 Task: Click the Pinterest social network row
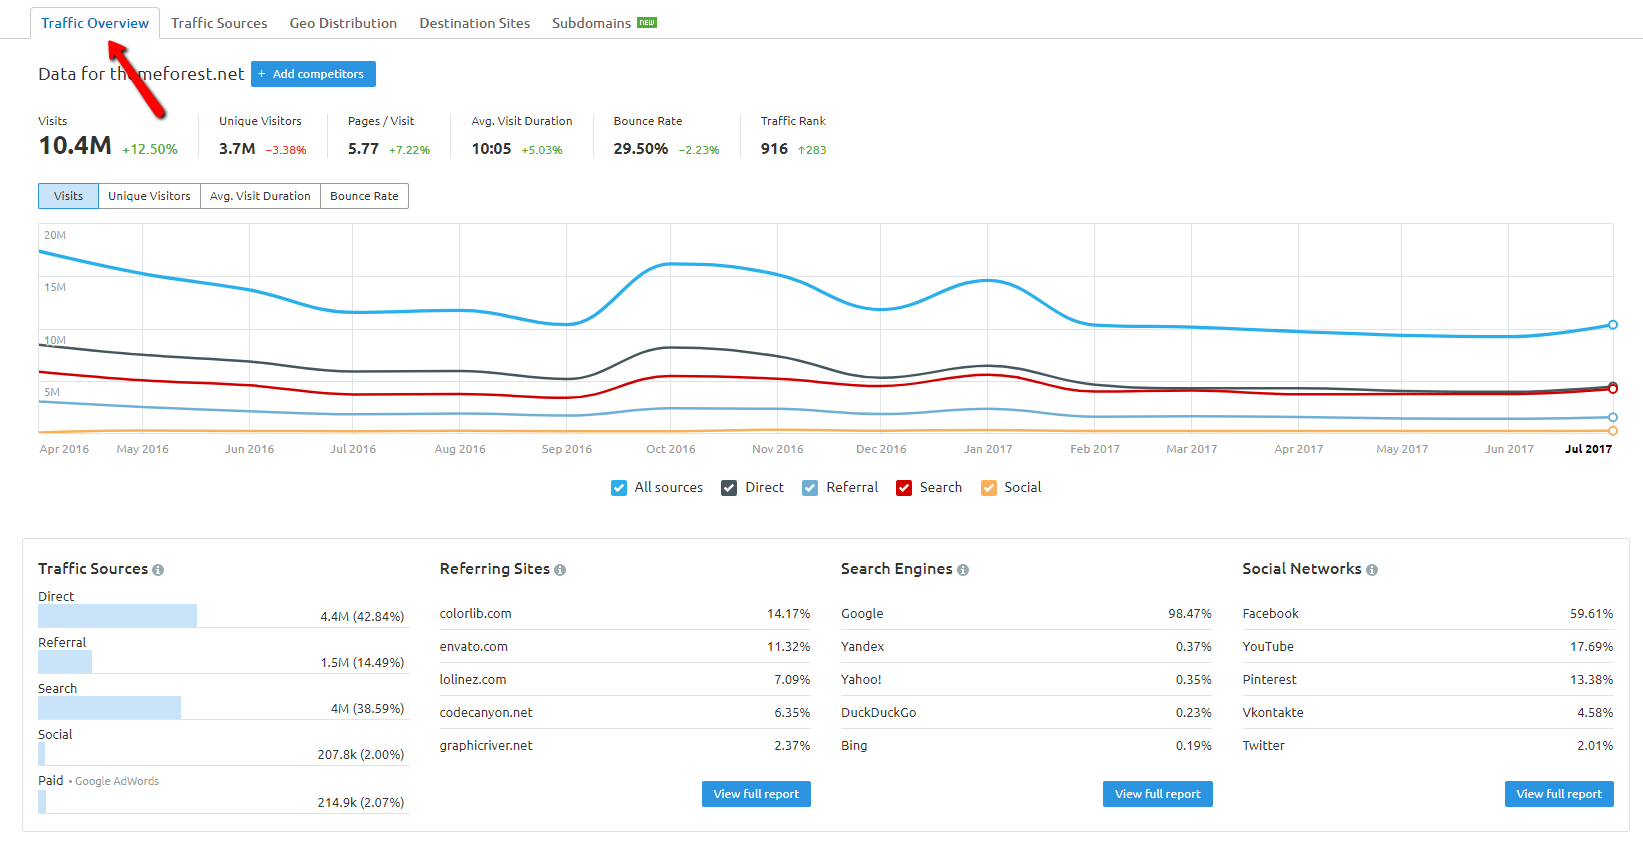pos(1428,680)
